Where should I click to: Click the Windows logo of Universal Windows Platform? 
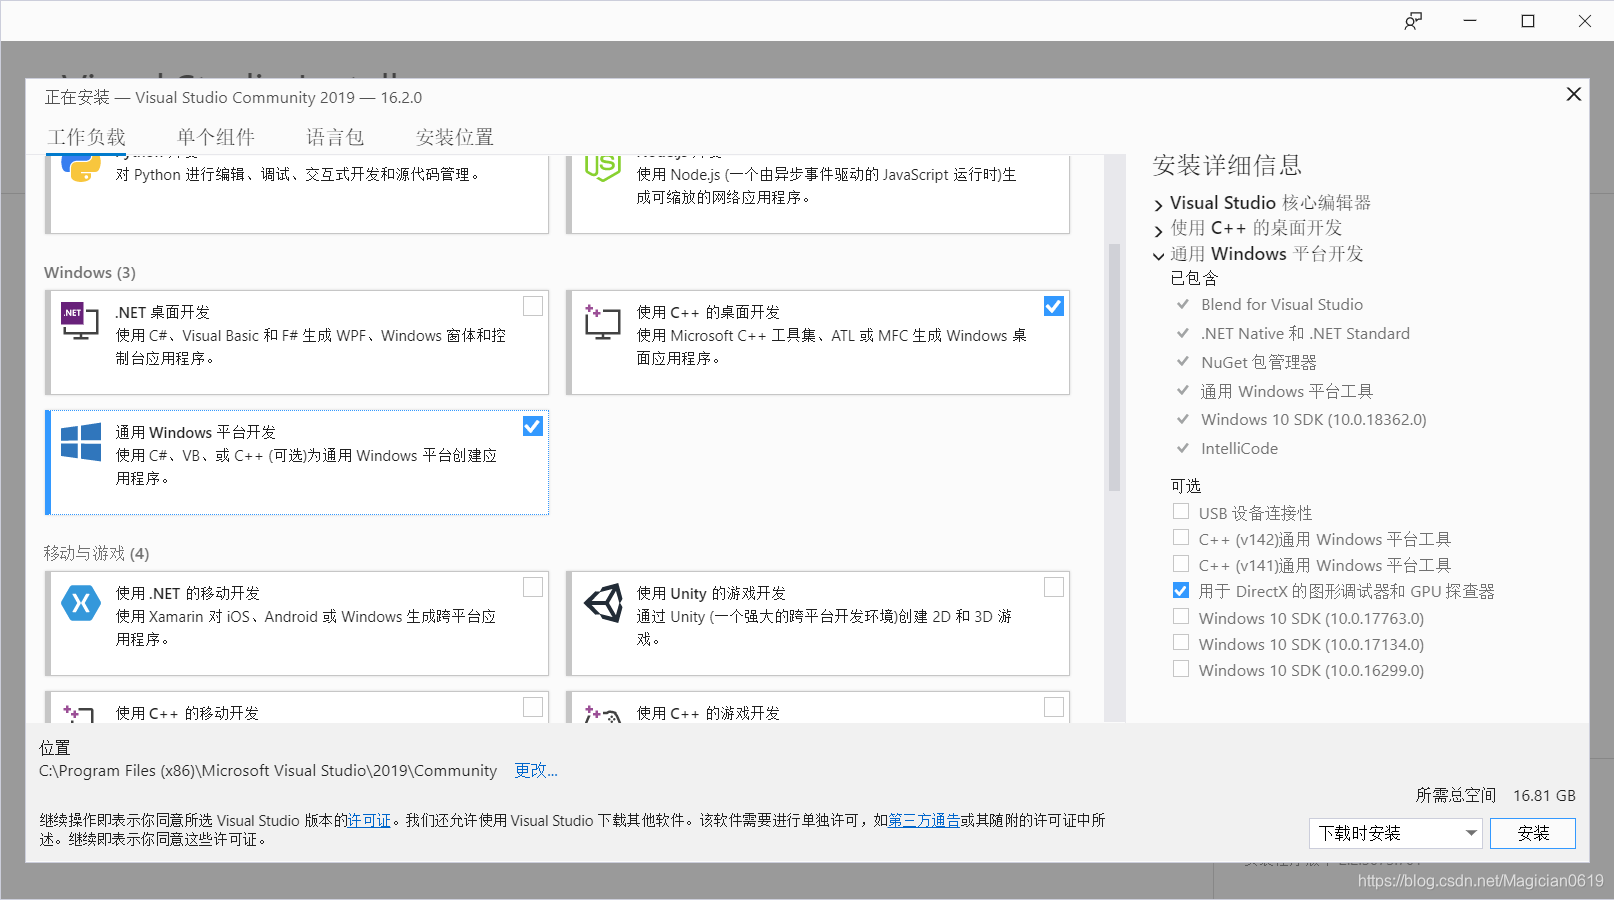click(x=81, y=442)
